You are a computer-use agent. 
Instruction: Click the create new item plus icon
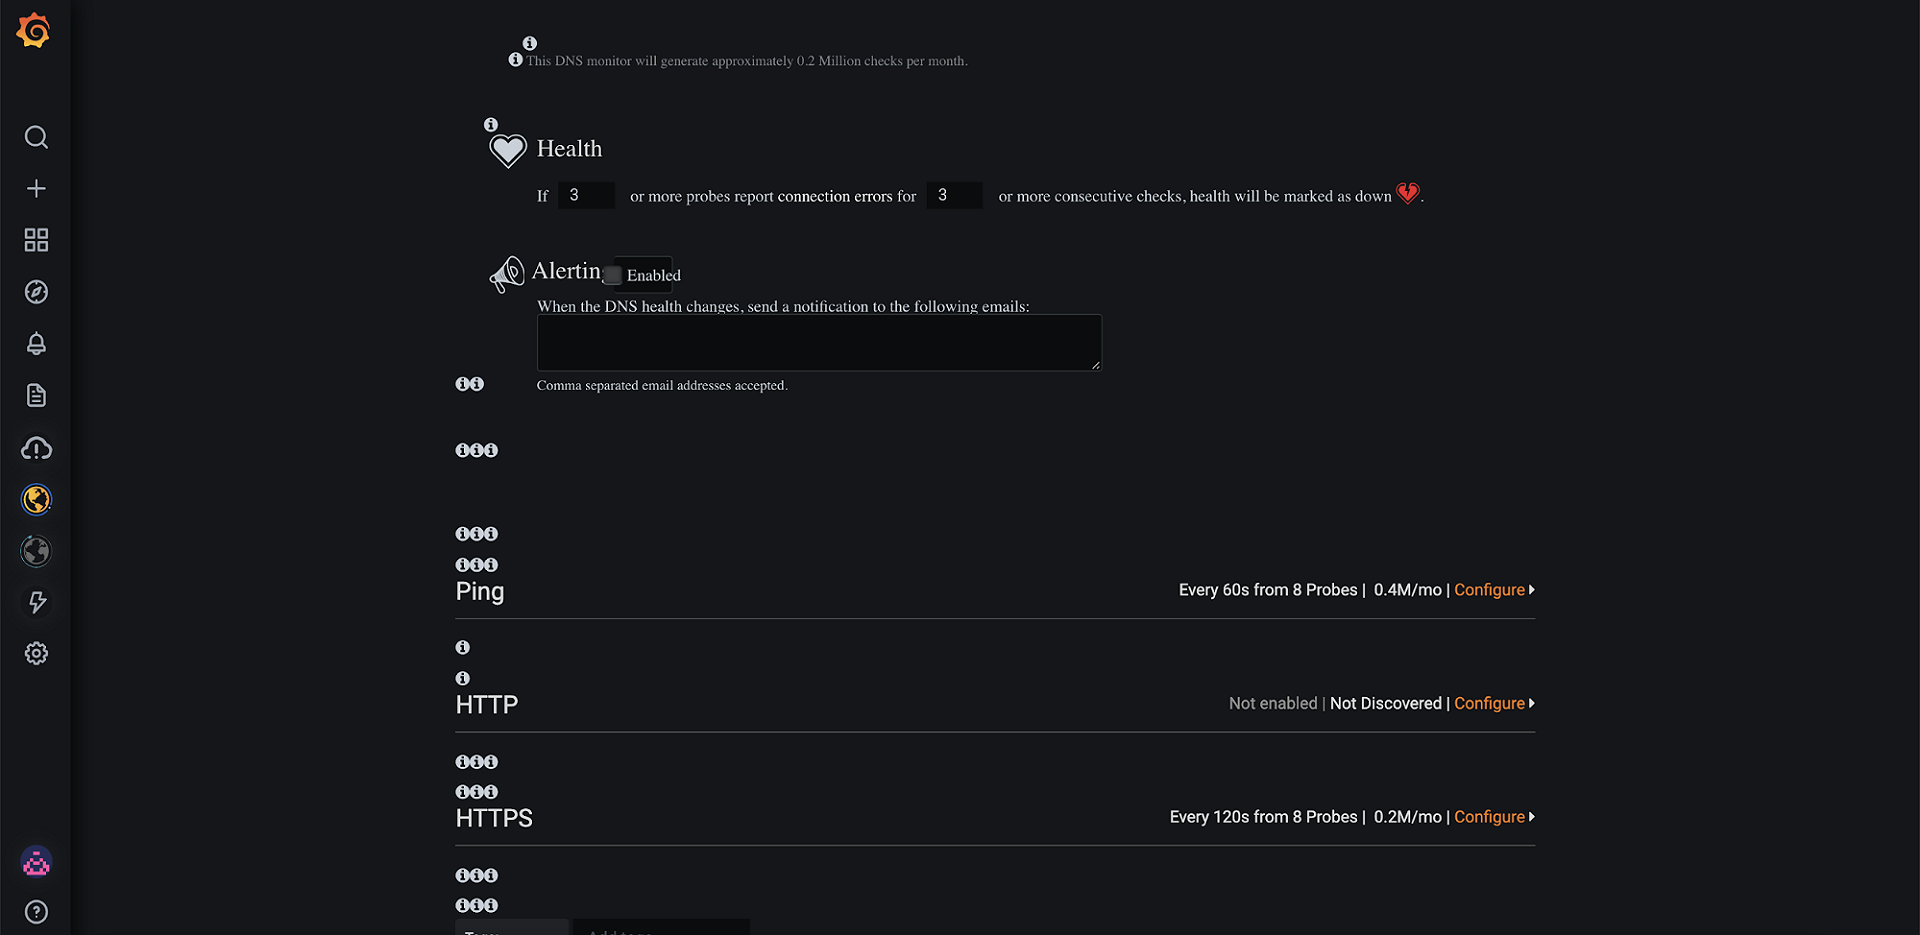tap(36, 188)
